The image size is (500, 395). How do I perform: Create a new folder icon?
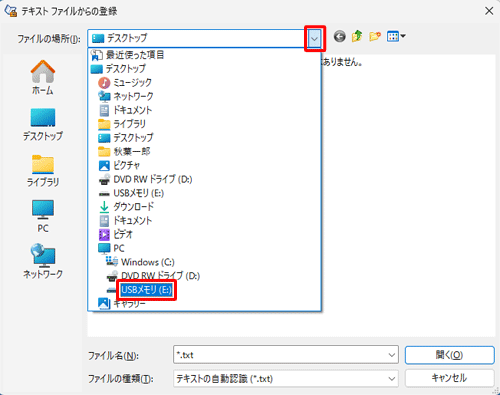point(375,36)
